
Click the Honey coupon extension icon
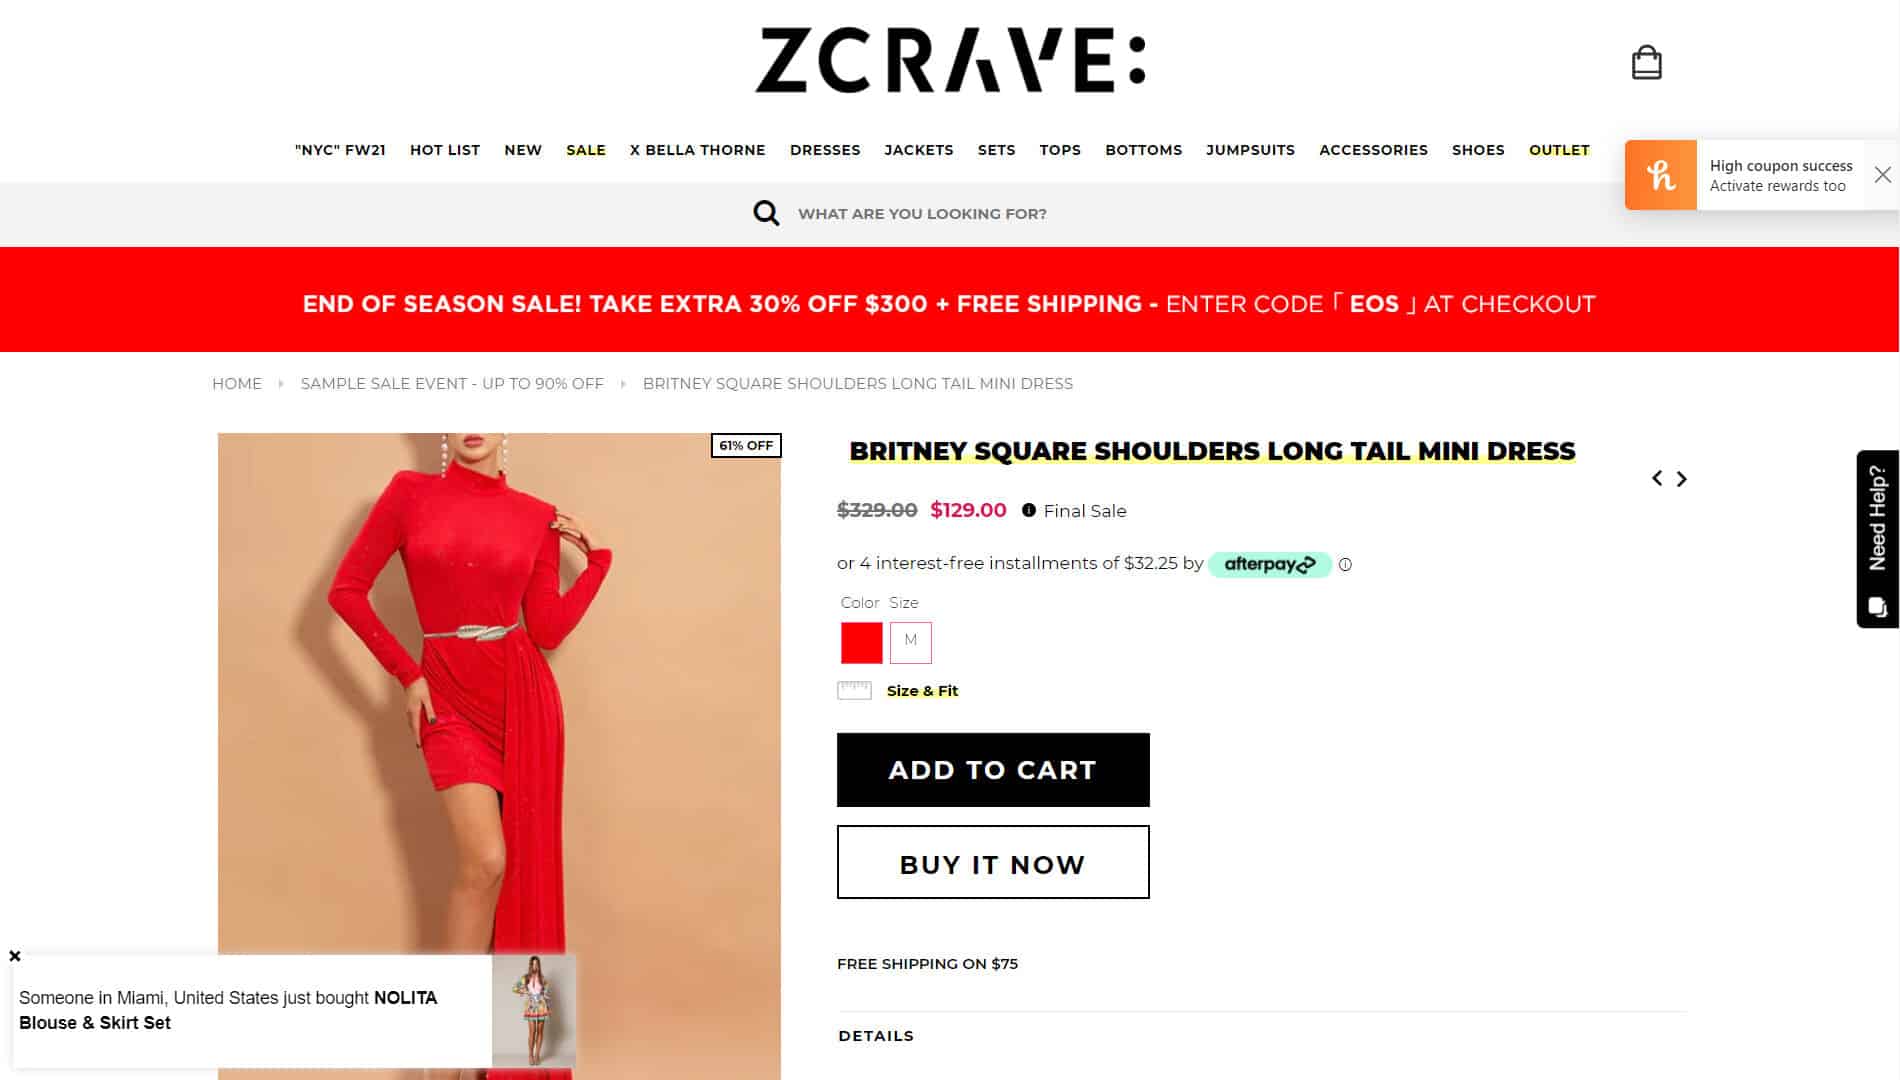pos(1660,175)
